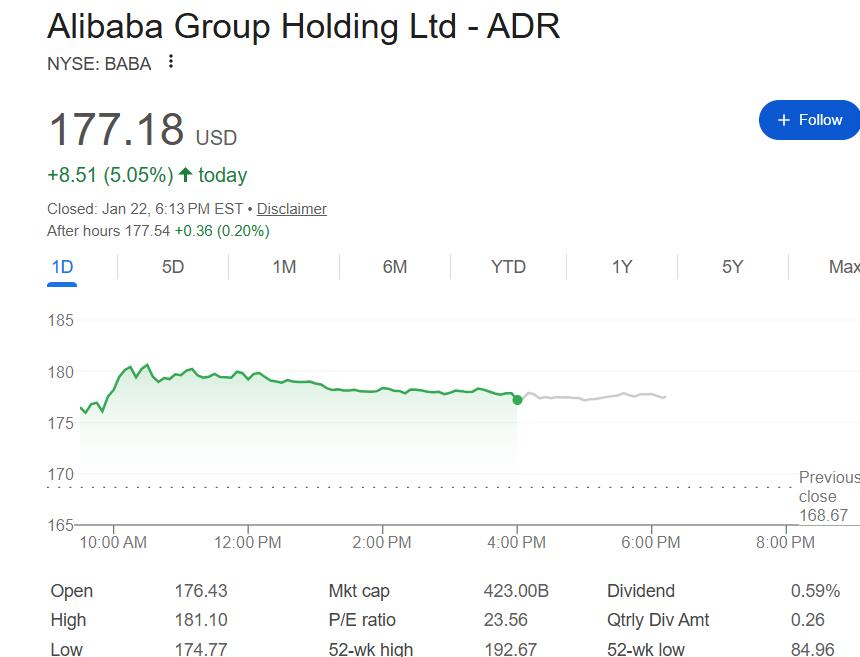
Task: Switch to the 1M chart range
Action: 284,267
